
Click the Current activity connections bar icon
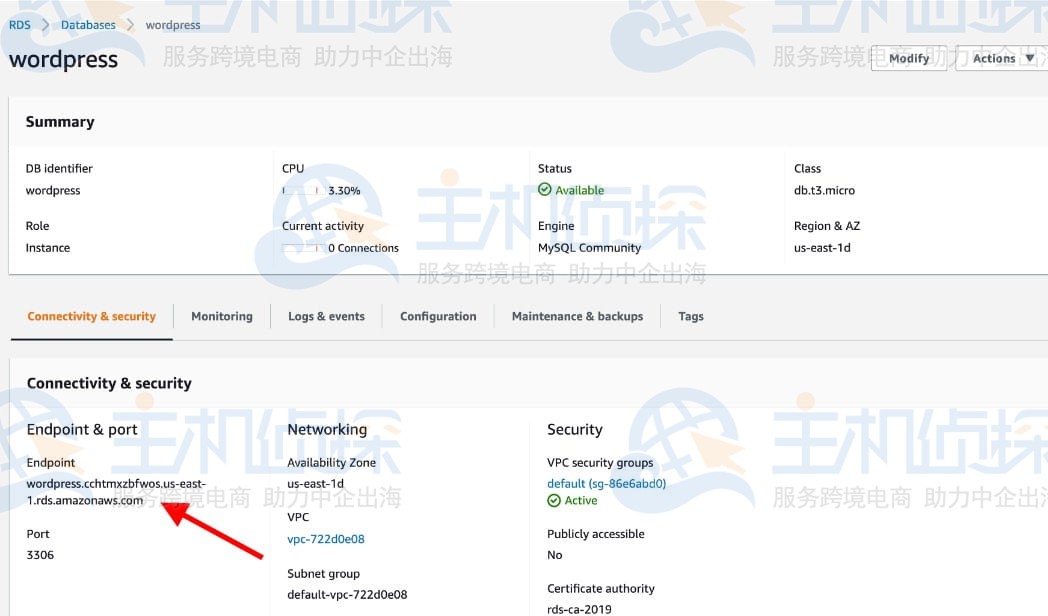point(299,247)
